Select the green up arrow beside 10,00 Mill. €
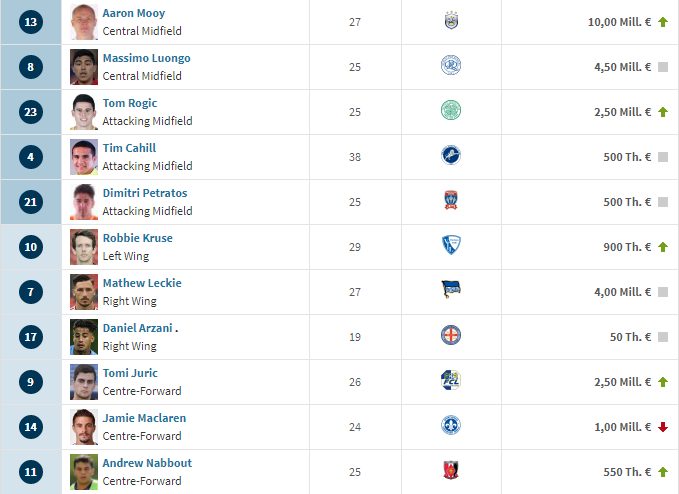This screenshot has height=494, width=679. coord(663,22)
